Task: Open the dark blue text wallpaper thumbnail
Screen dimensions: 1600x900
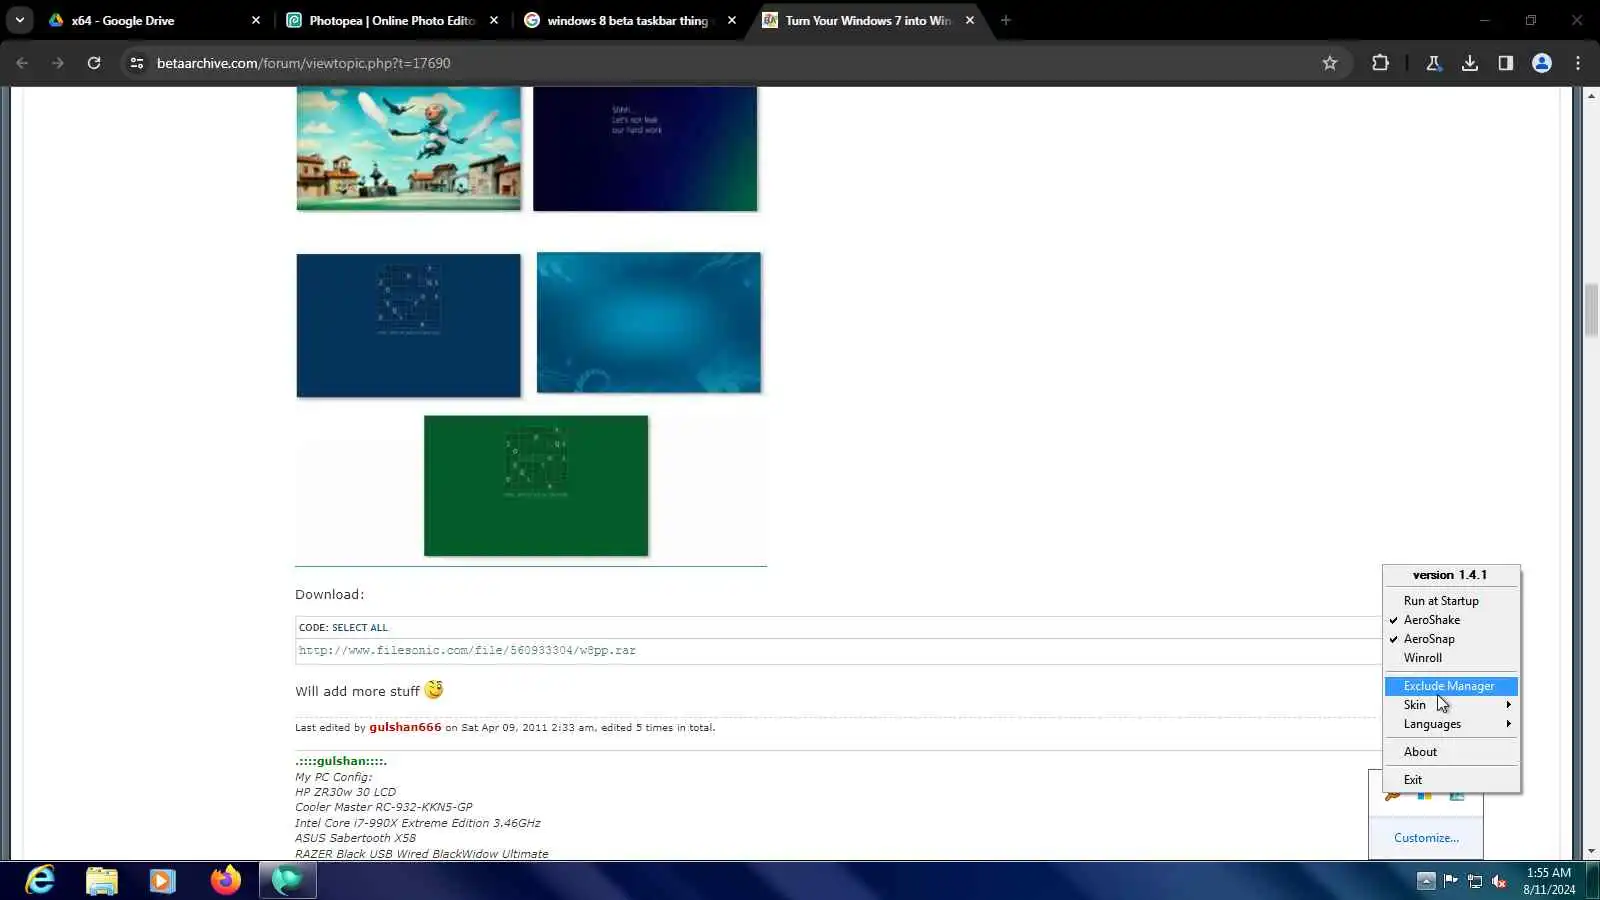Action: tap(645, 148)
